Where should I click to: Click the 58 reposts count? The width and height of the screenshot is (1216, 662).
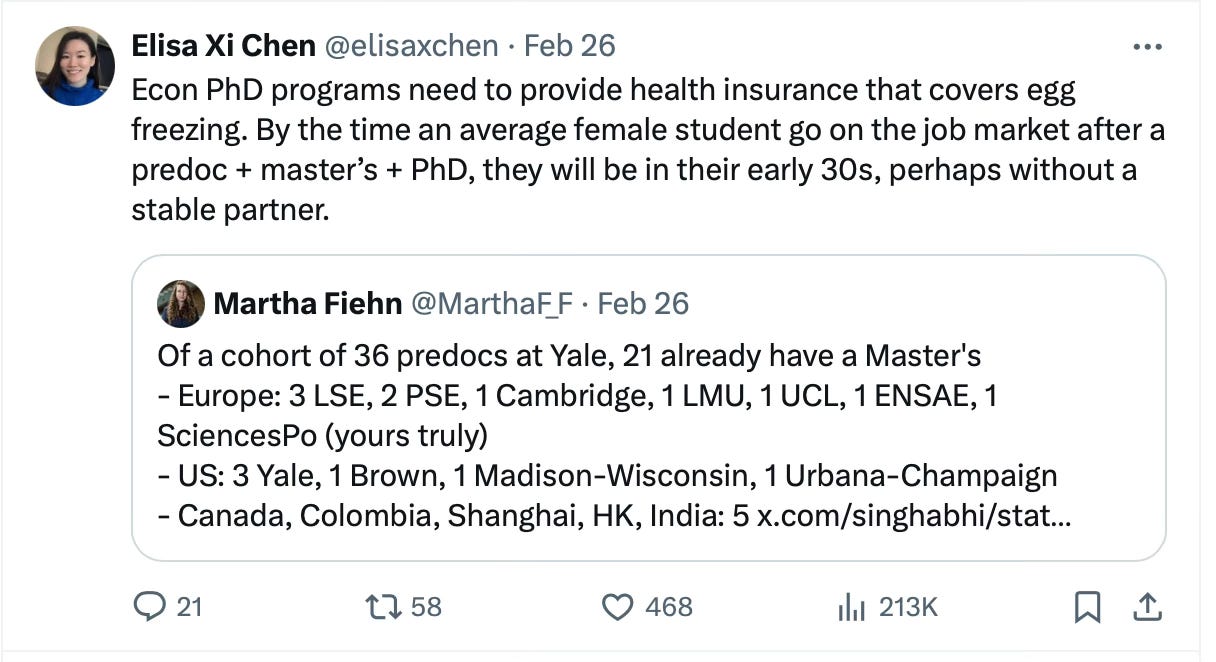click(426, 606)
